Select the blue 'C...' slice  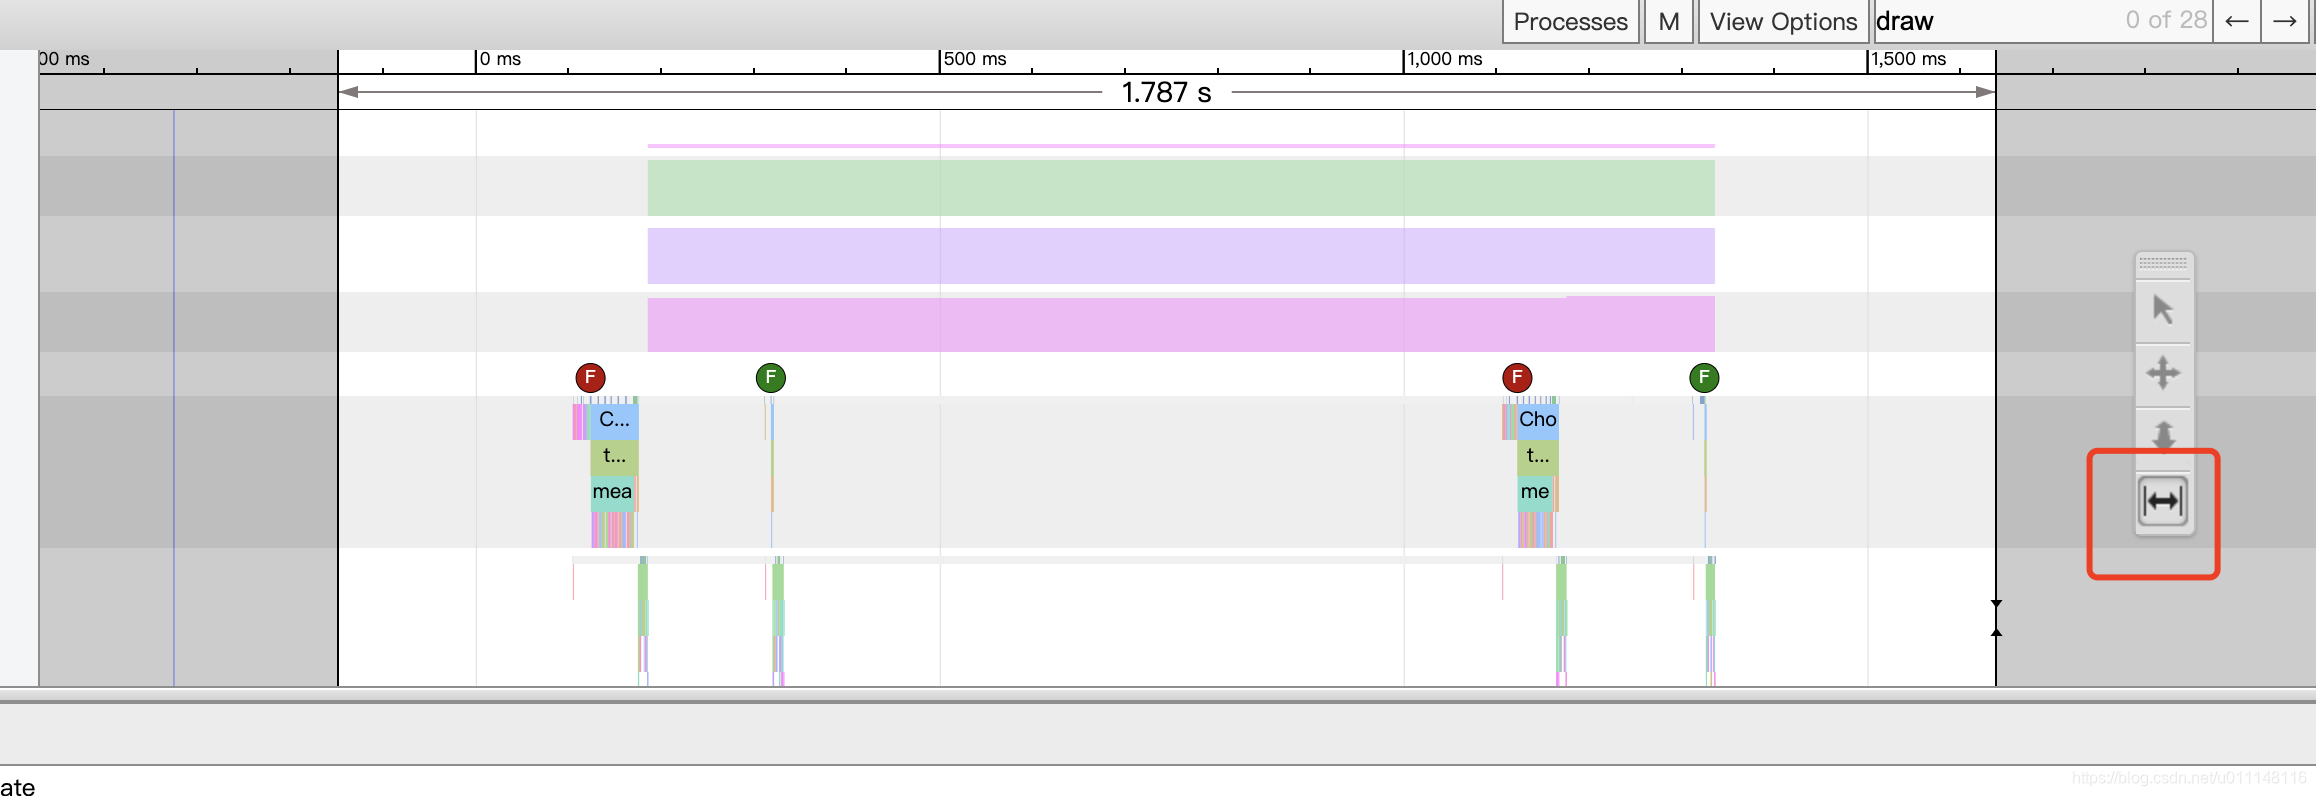[614, 420]
